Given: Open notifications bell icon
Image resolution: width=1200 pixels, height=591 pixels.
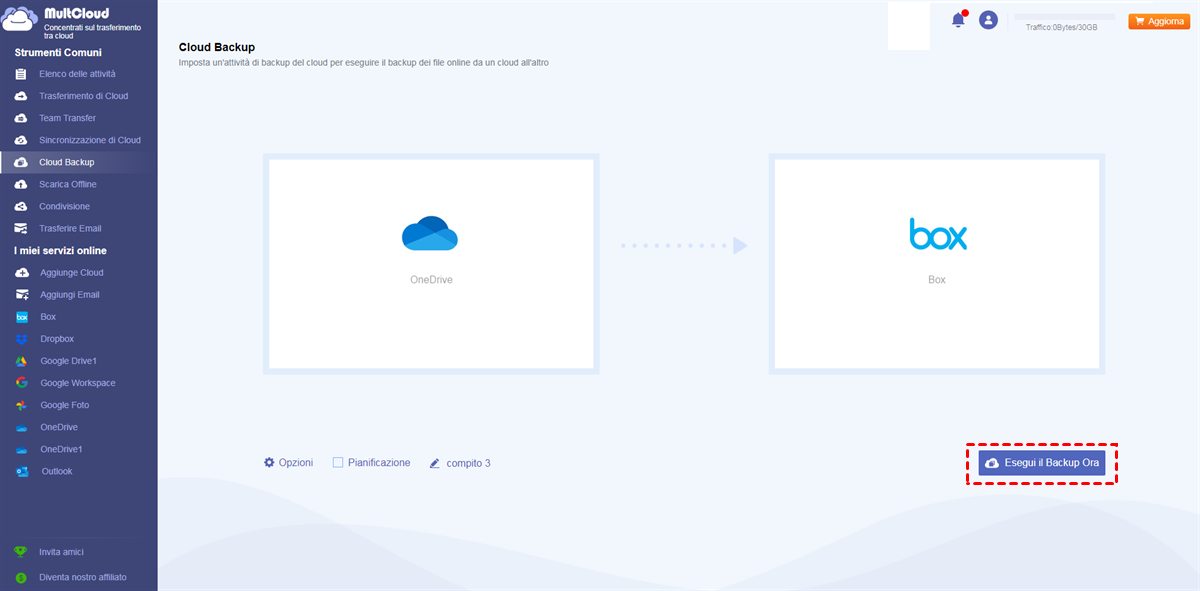Looking at the screenshot, I should [959, 19].
